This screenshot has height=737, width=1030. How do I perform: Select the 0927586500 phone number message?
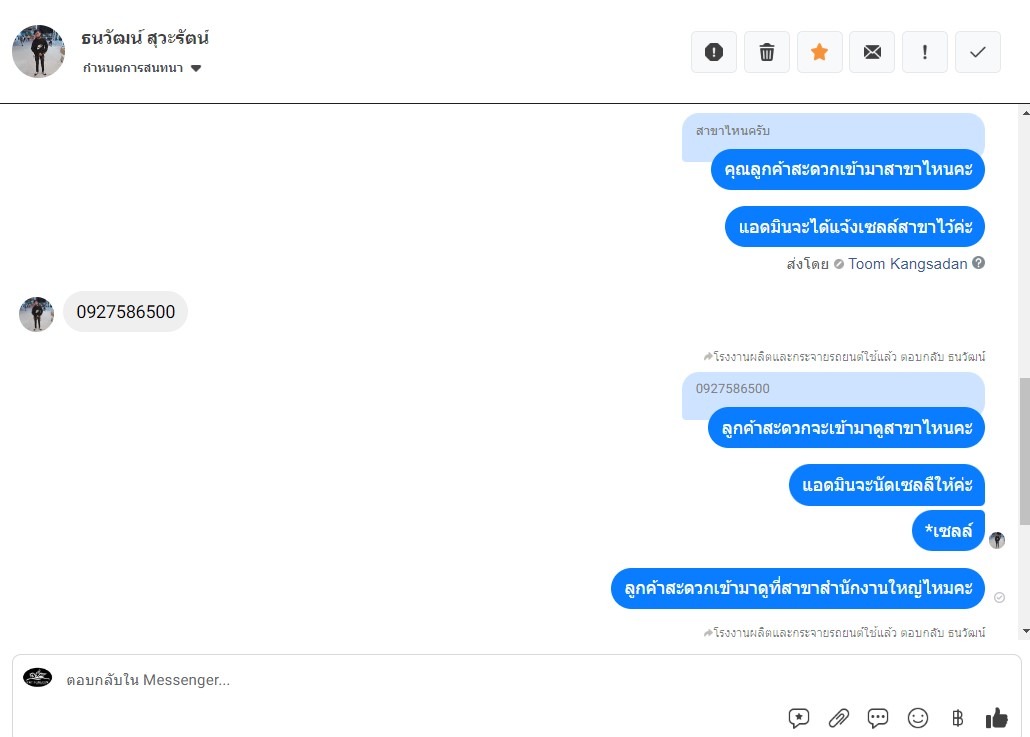pos(125,311)
